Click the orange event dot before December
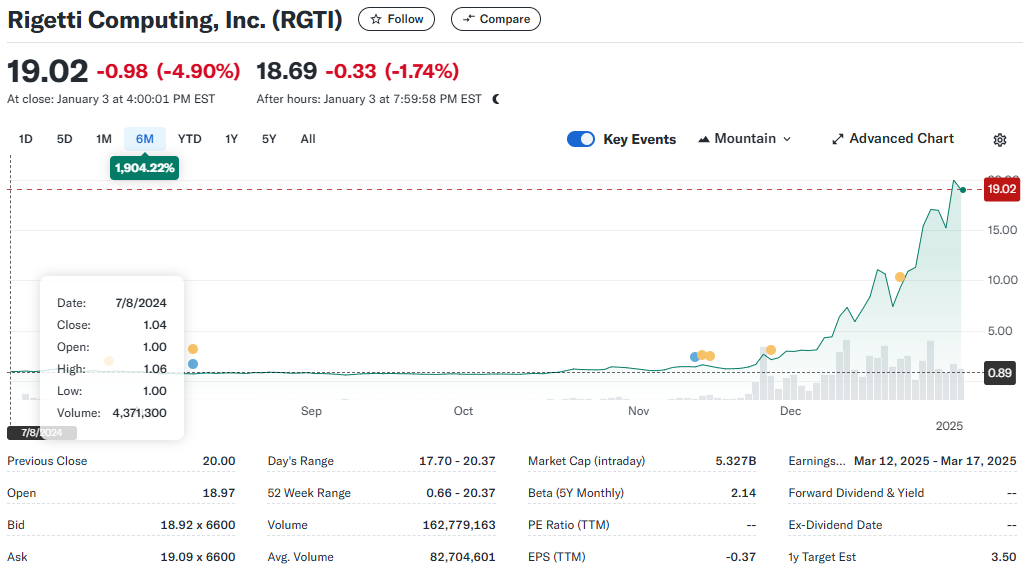Screen dimensions: 1033x576 click(771, 350)
